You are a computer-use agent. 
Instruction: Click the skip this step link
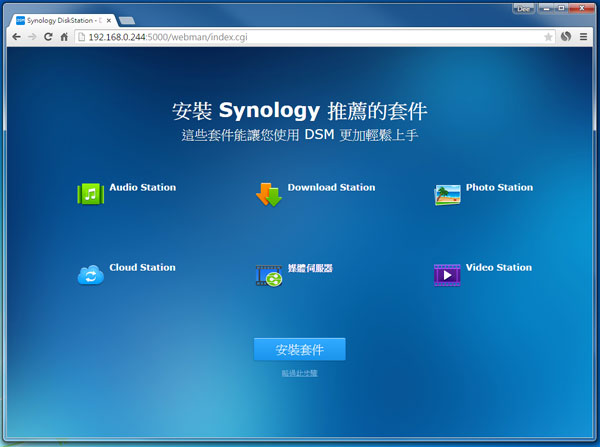coord(299,373)
